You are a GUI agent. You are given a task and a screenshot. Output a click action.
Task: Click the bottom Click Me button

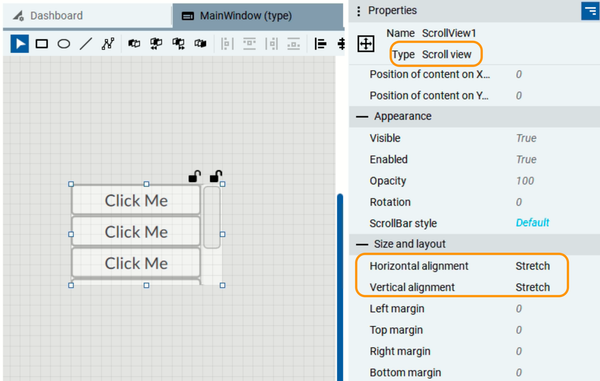tap(136, 263)
